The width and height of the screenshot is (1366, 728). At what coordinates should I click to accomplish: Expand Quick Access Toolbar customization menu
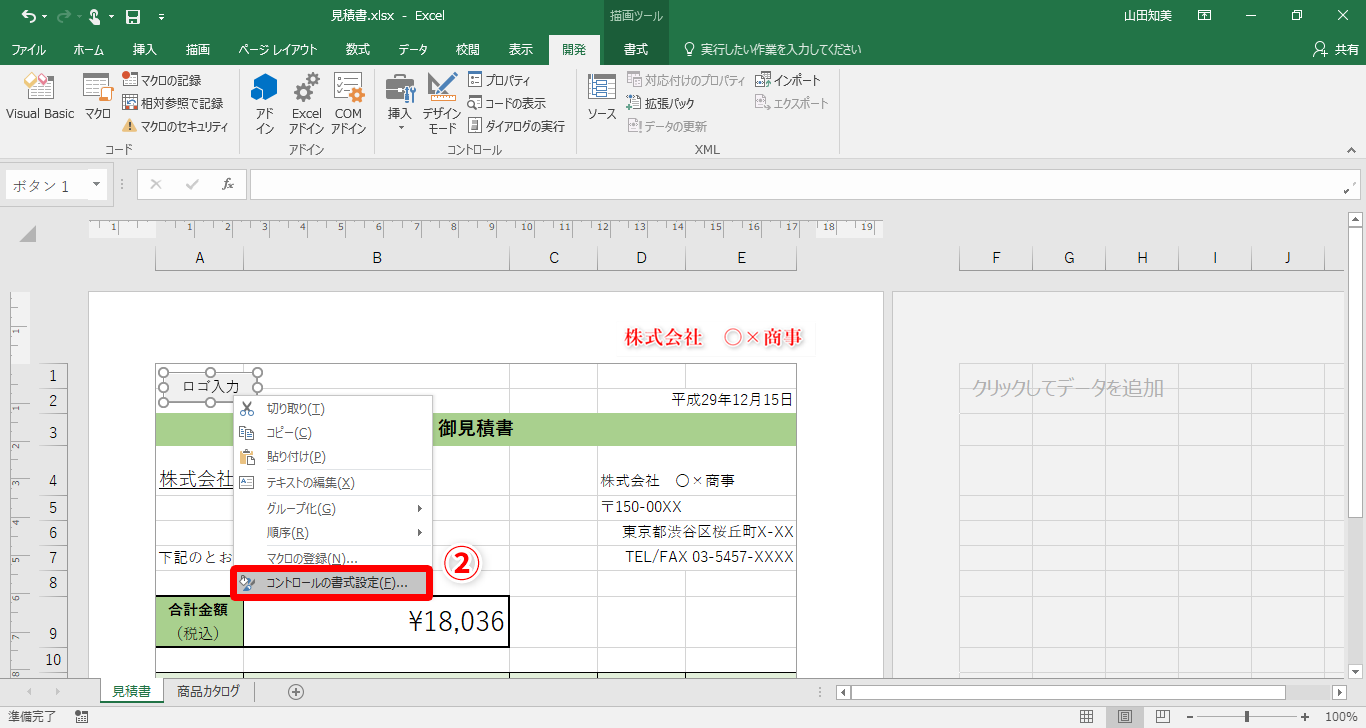162,17
